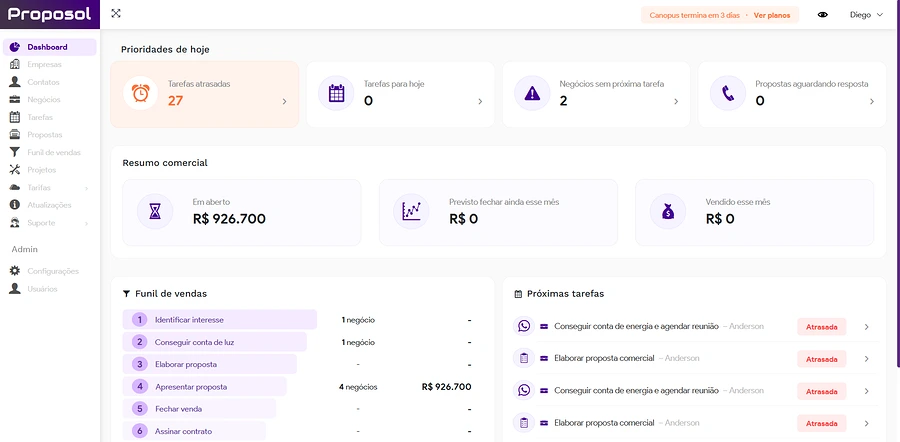Viewport: 900px width, 442px height.
Task: Click the money bag icon for Vendido esse mês
Action: 668,211
